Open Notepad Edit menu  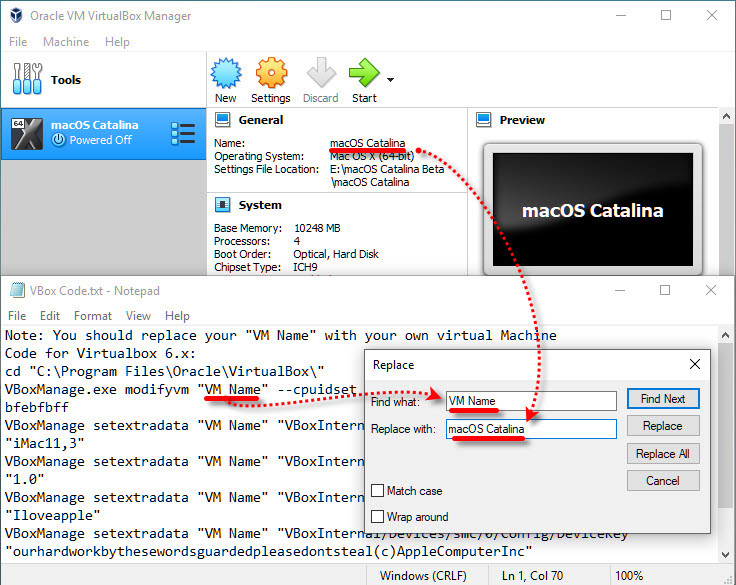[50, 316]
